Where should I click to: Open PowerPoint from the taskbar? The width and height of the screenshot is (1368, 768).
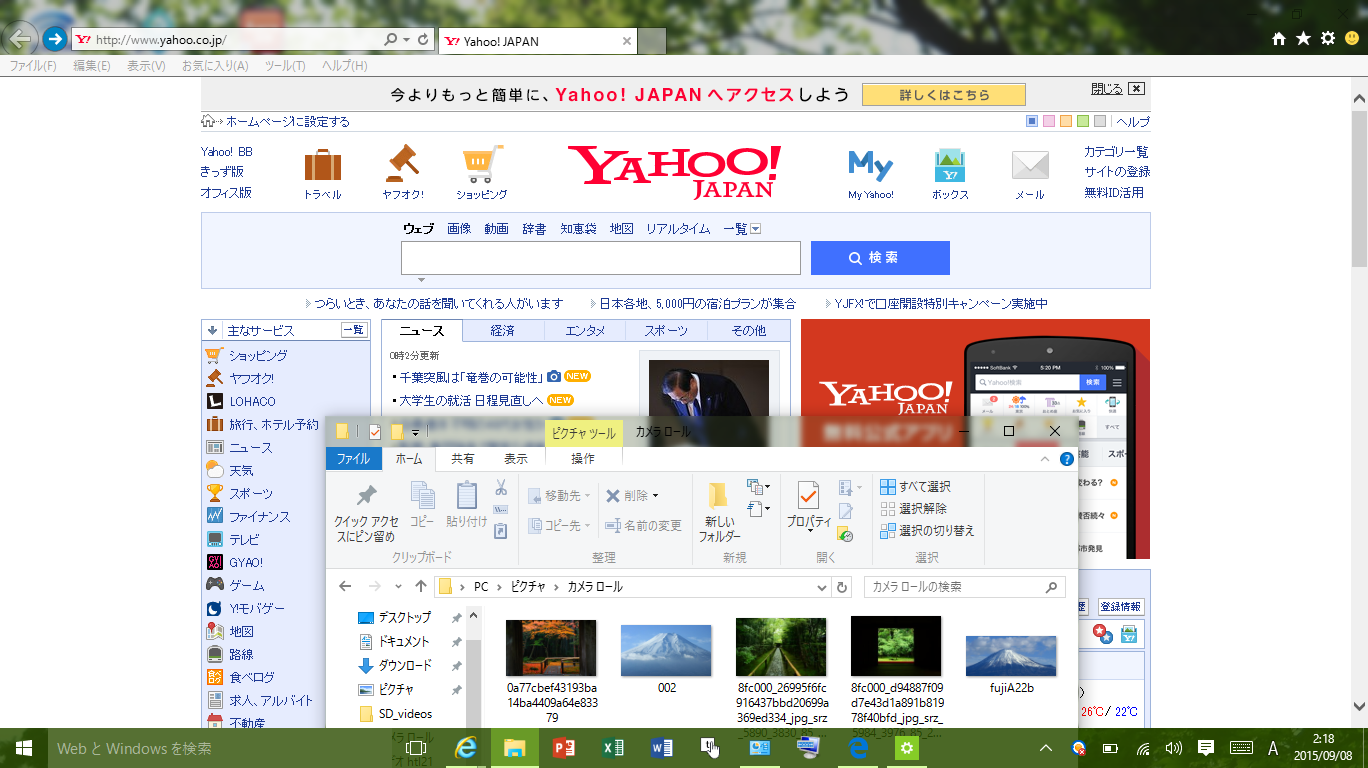(x=566, y=747)
